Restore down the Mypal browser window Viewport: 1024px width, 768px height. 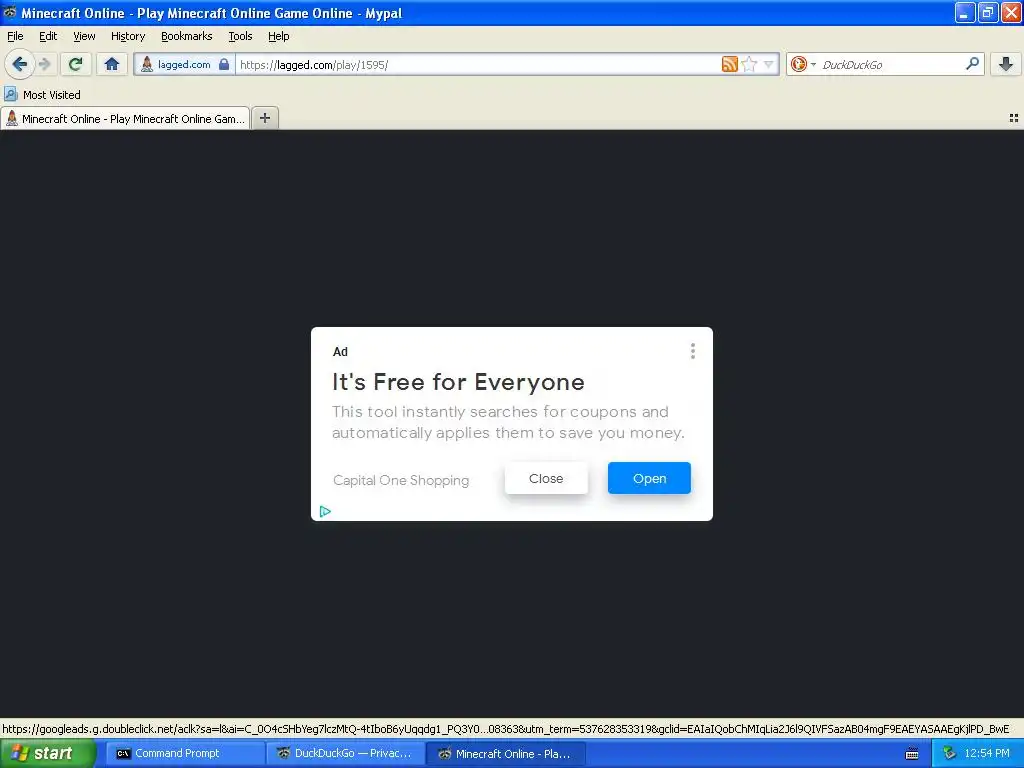click(987, 12)
